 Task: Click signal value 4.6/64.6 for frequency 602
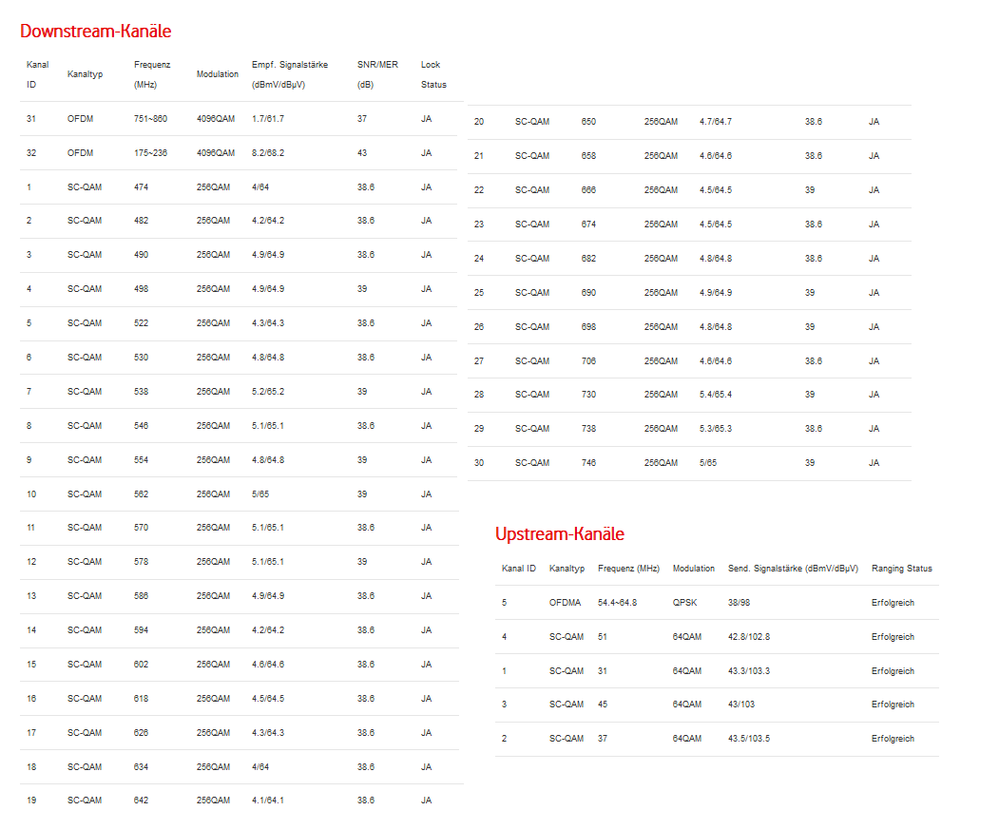click(x=268, y=664)
